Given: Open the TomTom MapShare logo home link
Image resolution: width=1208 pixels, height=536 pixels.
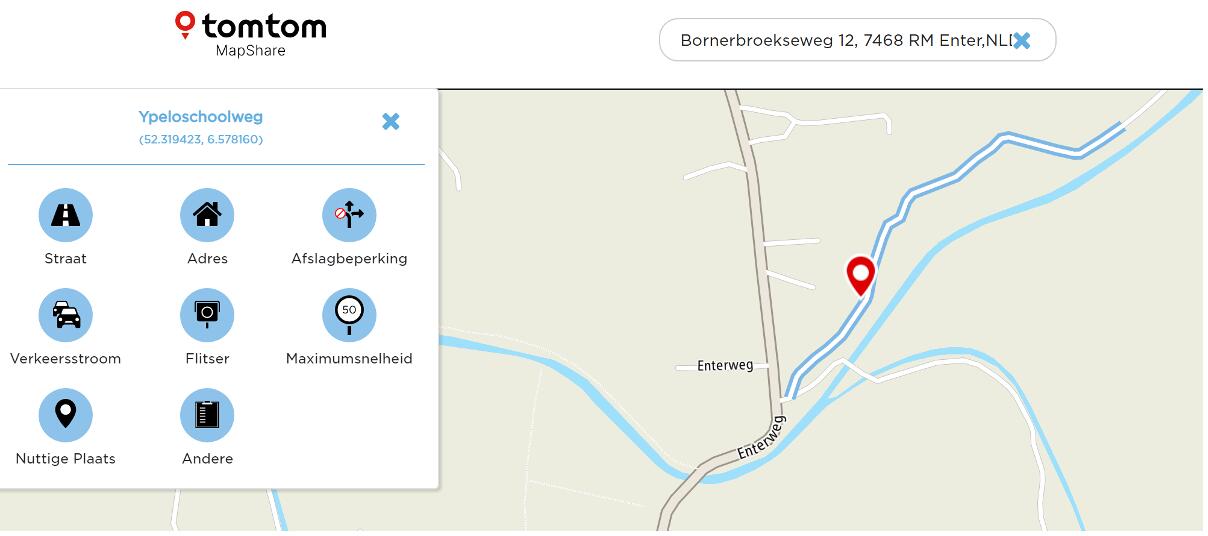Looking at the screenshot, I should click(251, 34).
